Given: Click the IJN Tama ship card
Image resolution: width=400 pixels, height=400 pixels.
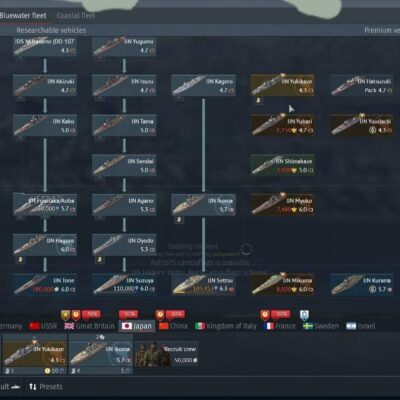Looking at the screenshot, I should (x=124, y=126).
